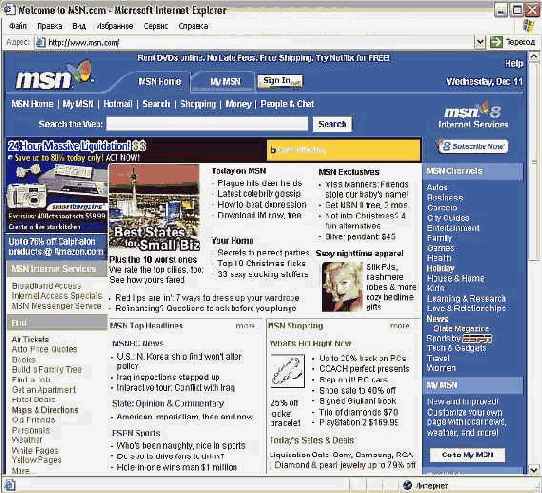Image resolution: width=542 pixels, height=493 pixels.
Task: Click the Iraq inspections stepped up headline
Action: click(x=168, y=377)
